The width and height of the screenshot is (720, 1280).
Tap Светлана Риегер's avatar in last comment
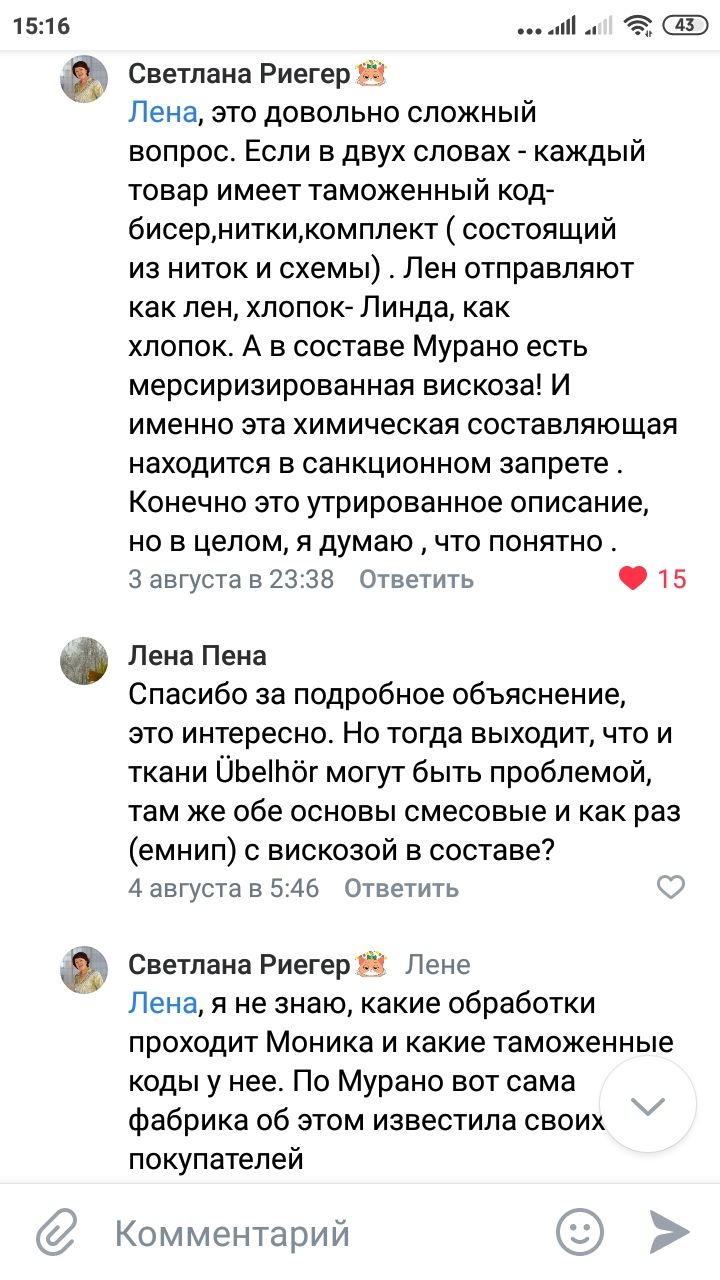(85, 969)
